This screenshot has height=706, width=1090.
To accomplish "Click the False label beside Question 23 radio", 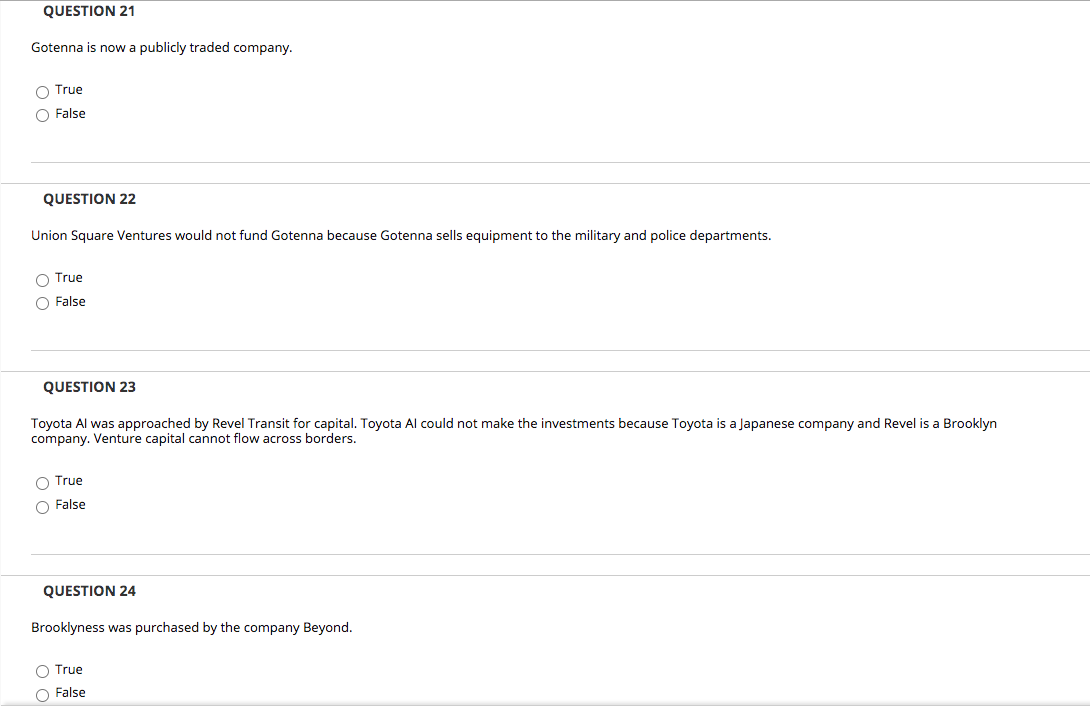I will pyautogui.click(x=71, y=504).
